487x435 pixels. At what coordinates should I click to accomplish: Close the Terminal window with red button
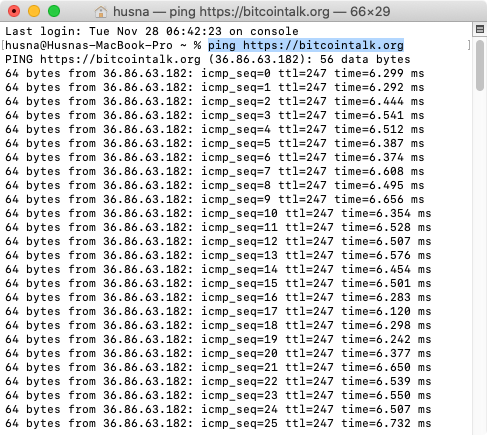click(x=14, y=11)
